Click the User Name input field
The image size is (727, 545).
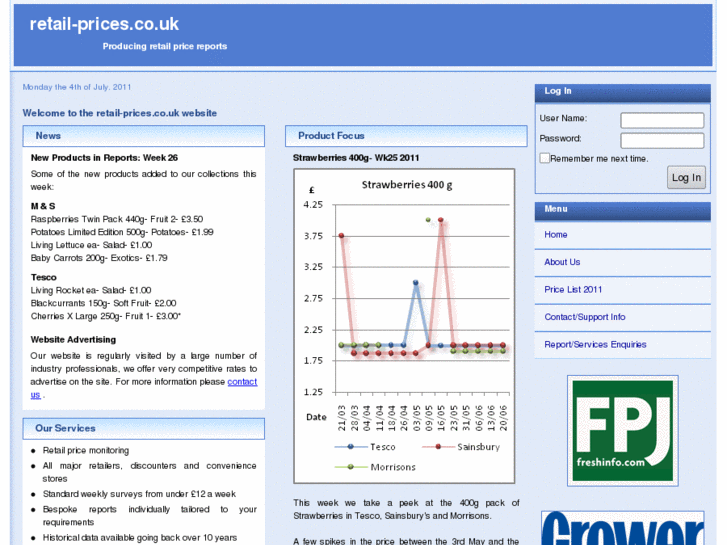point(662,120)
